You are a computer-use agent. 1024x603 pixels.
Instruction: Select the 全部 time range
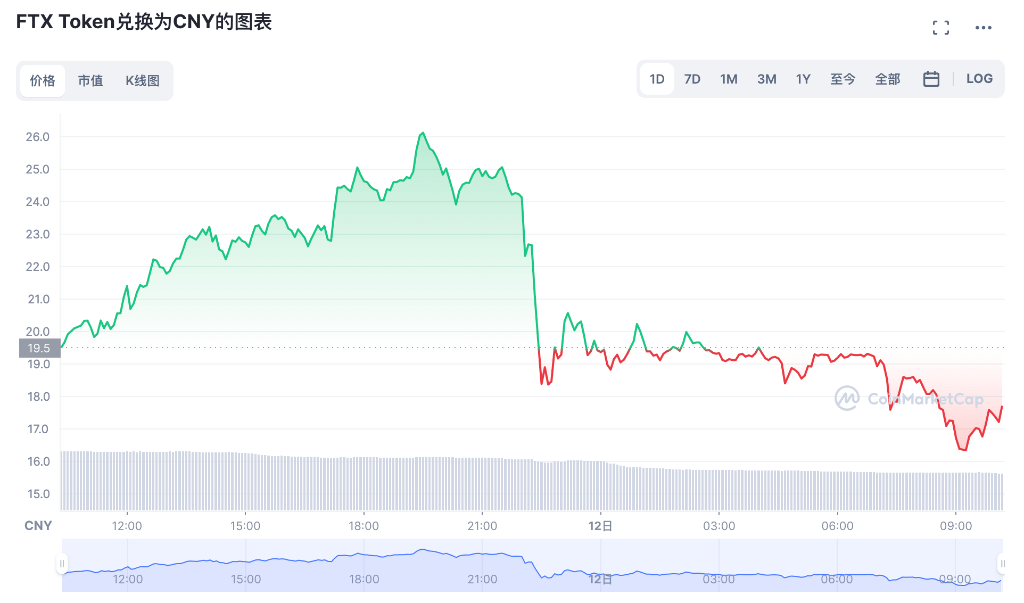(x=887, y=79)
